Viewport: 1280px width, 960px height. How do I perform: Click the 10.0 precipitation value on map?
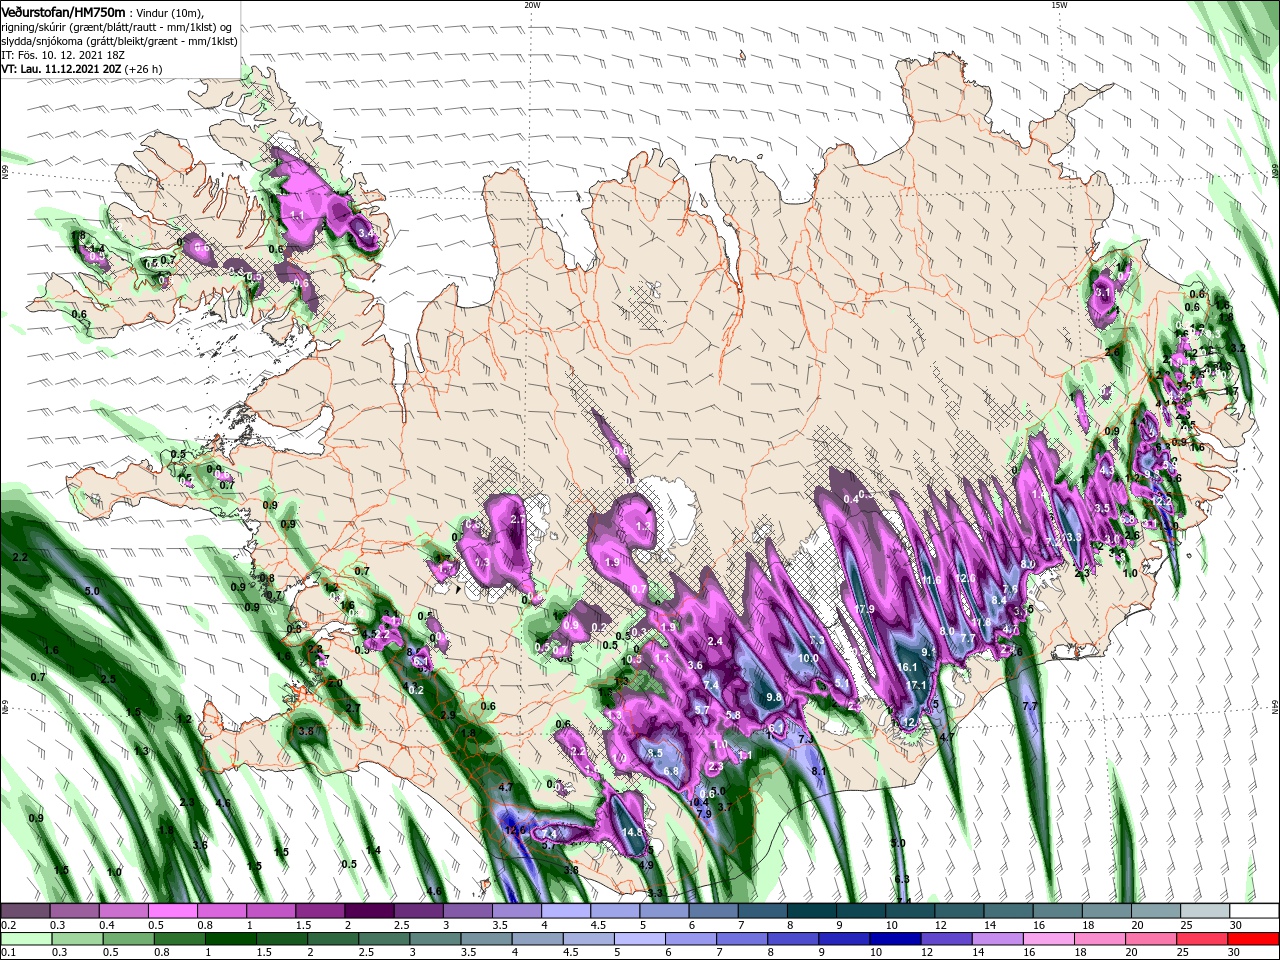(809, 658)
